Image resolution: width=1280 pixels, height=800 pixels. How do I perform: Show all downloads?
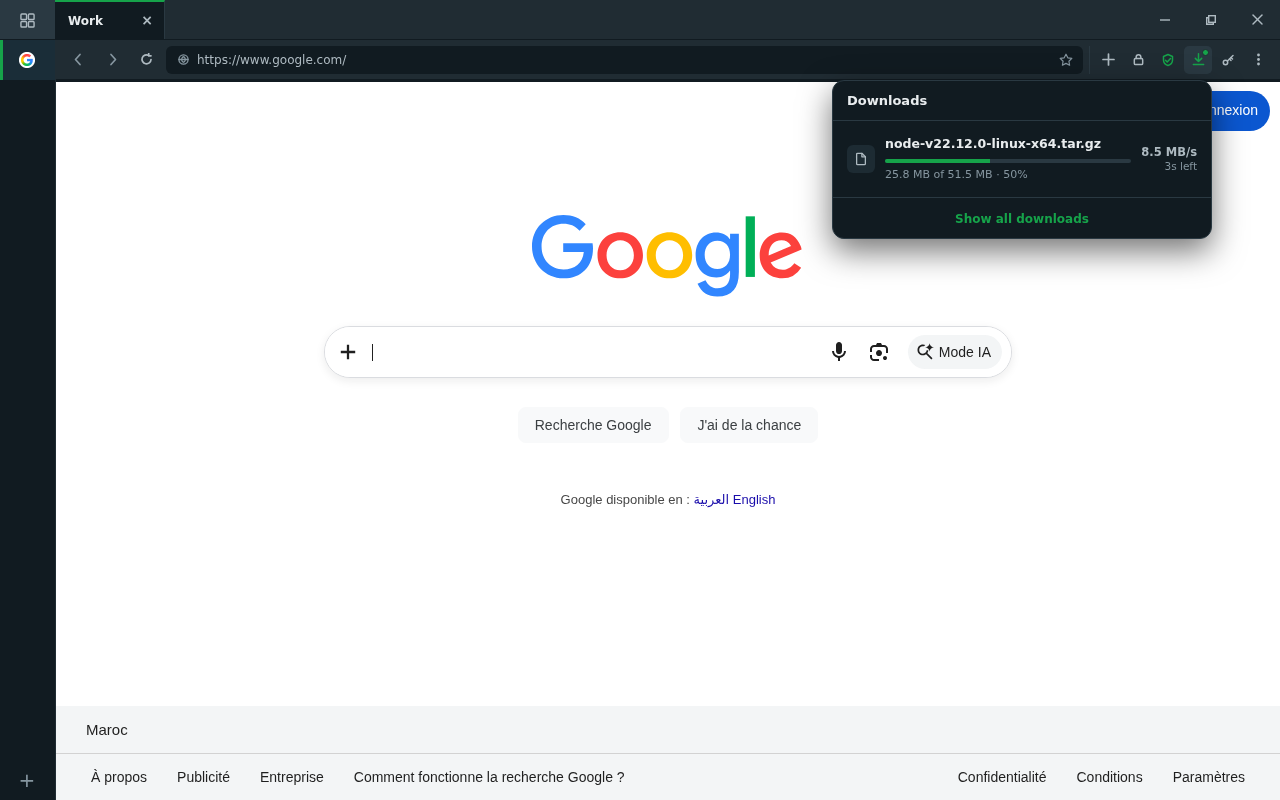[x=1022, y=219]
